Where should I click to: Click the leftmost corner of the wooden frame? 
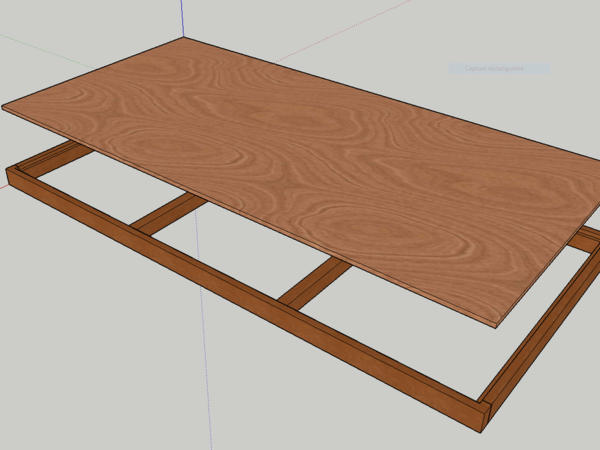tap(13, 178)
